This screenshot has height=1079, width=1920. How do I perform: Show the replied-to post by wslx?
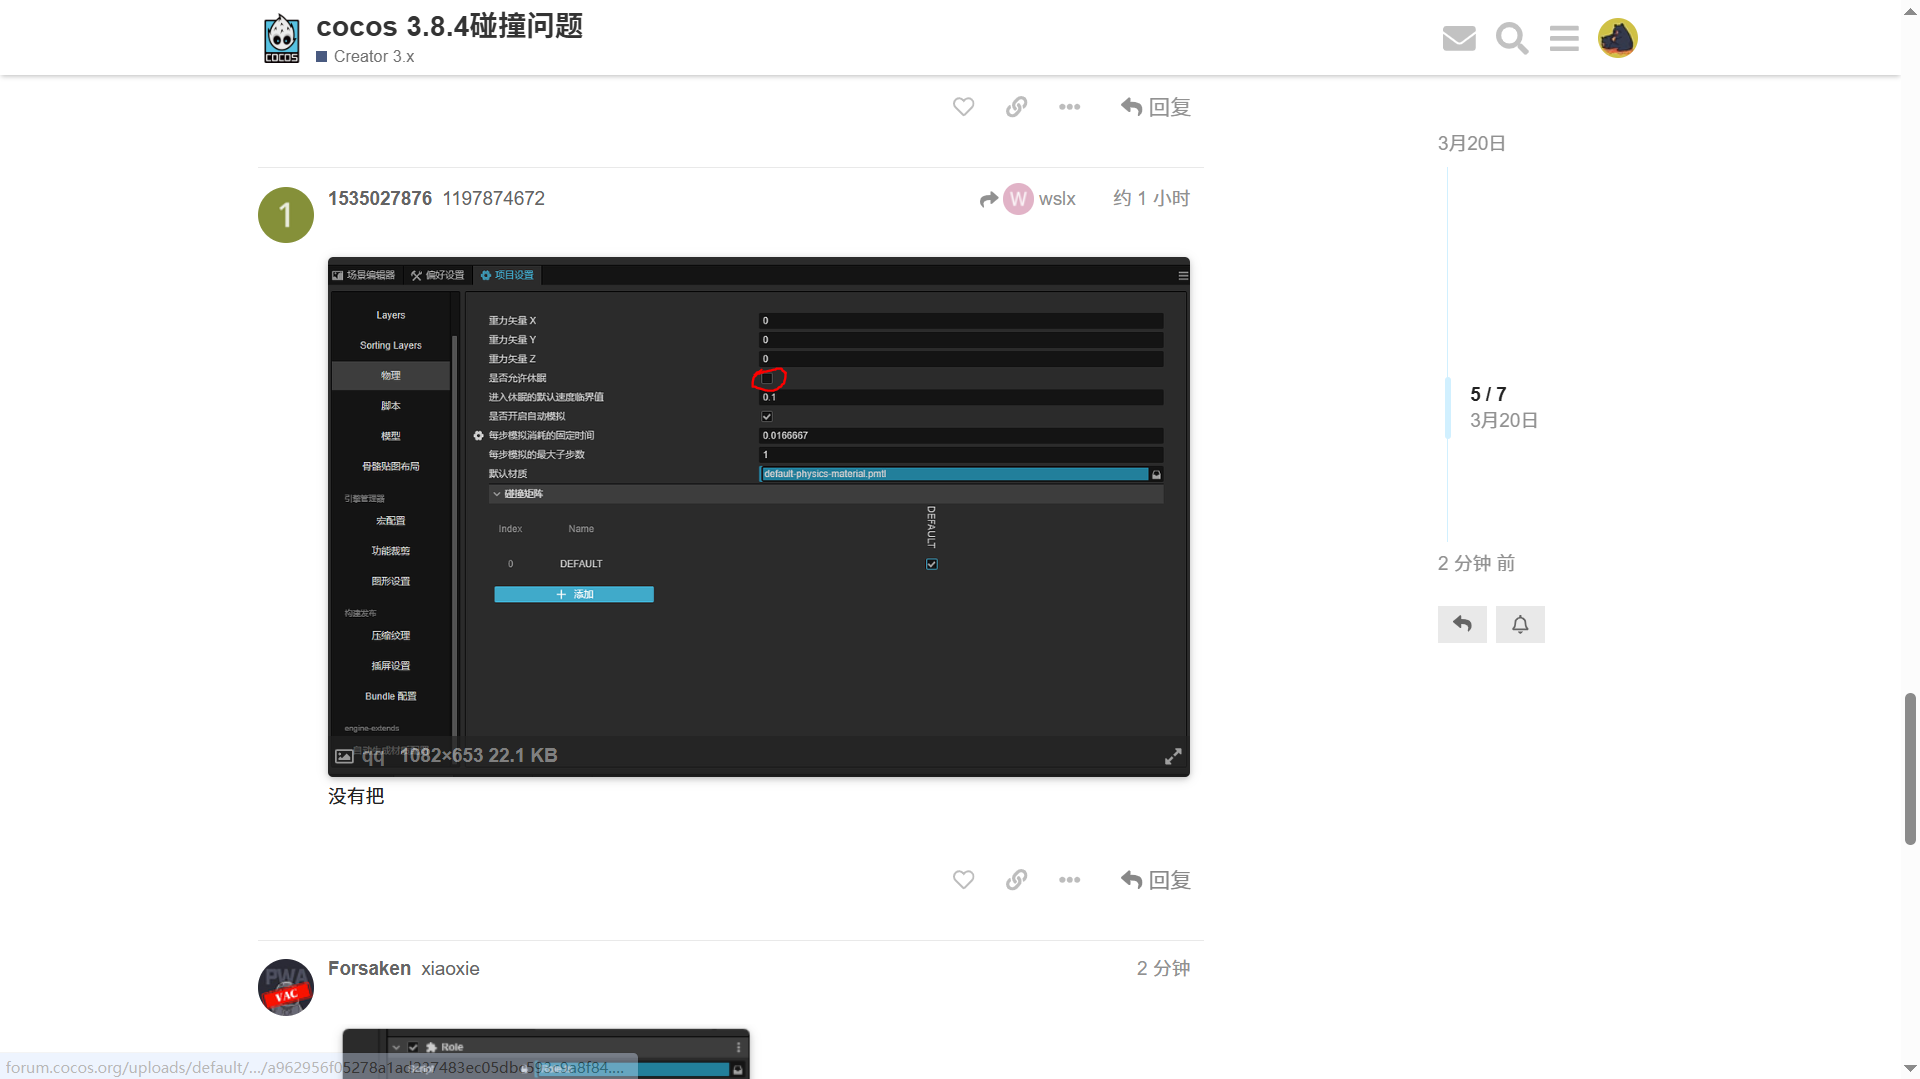(x=1028, y=199)
